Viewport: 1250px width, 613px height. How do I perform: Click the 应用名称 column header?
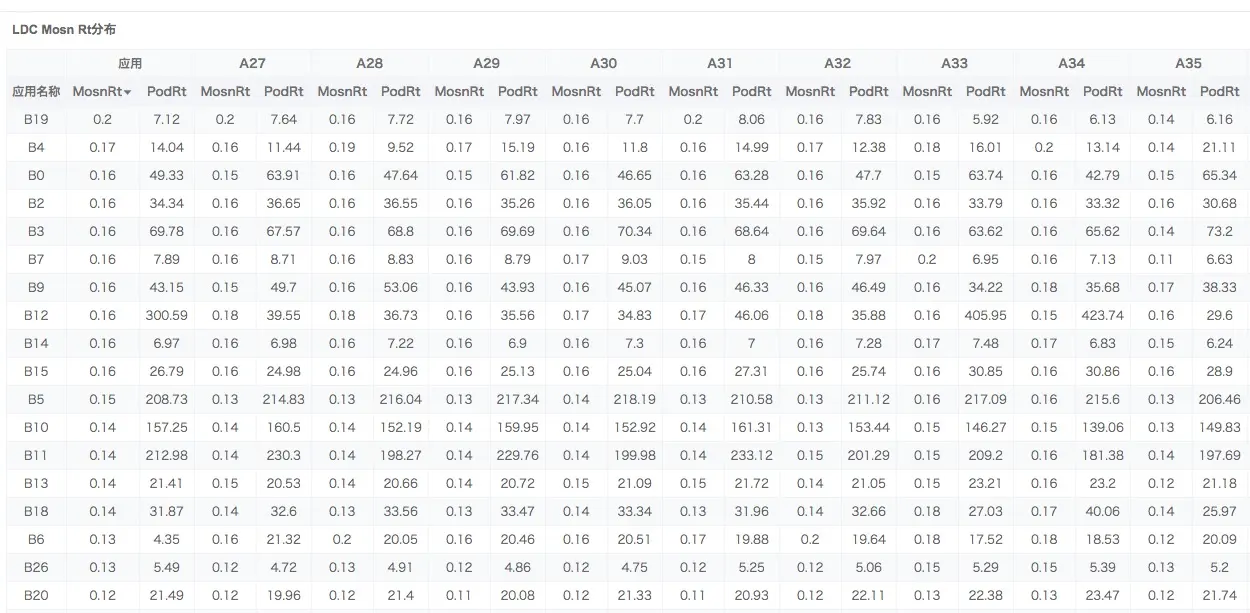(36, 91)
